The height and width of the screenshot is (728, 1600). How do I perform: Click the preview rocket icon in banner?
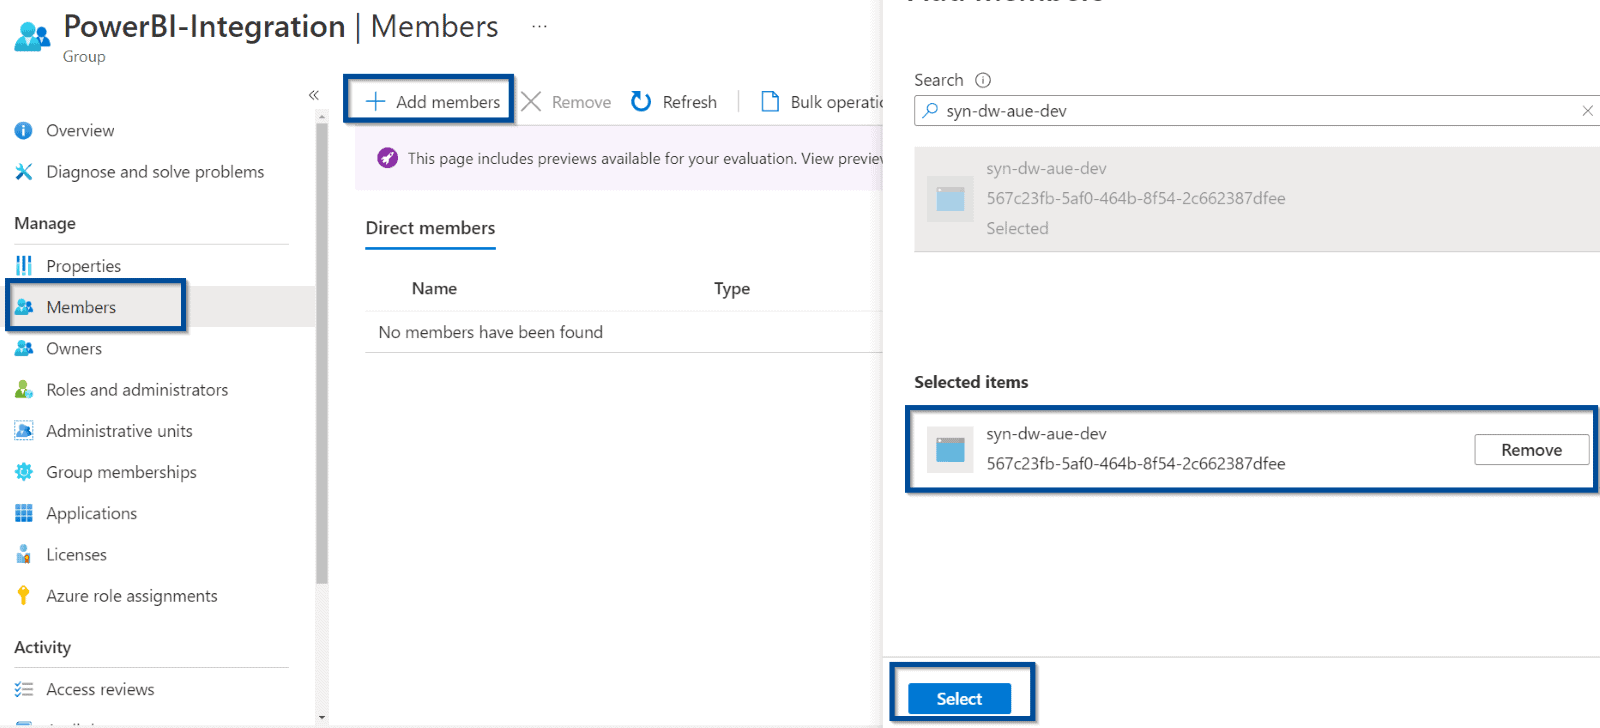(387, 158)
